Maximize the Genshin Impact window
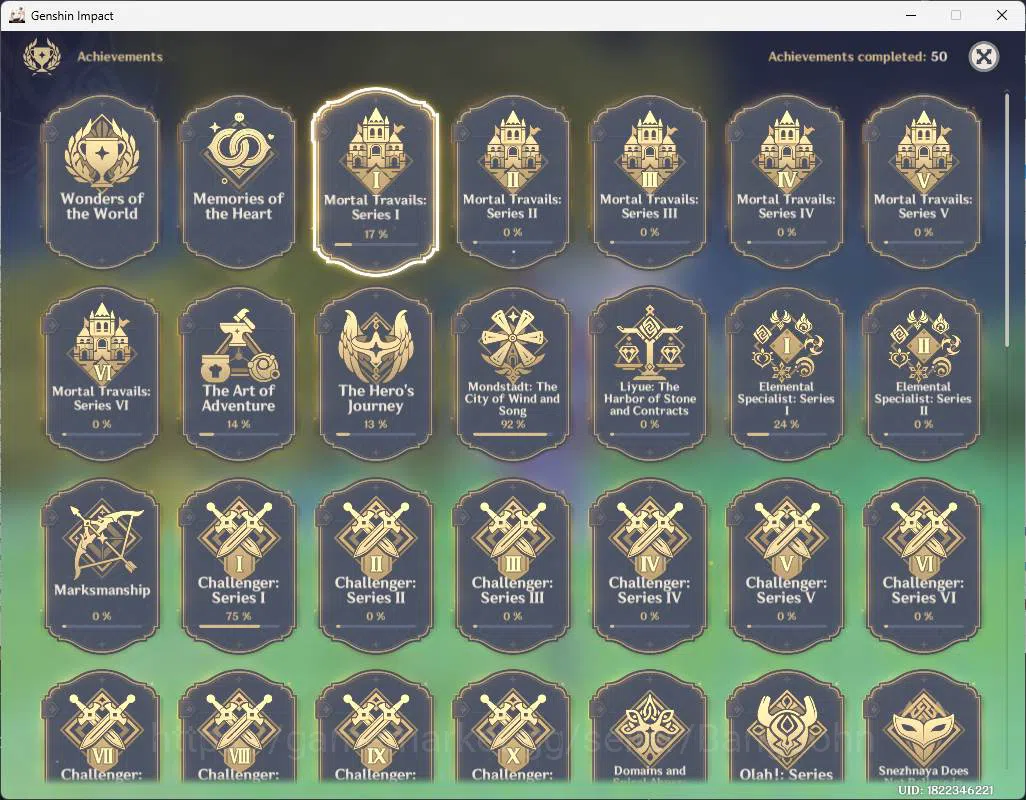The width and height of the screenshot is (1026, 800). pyautogui.click(x=956, y=15)
